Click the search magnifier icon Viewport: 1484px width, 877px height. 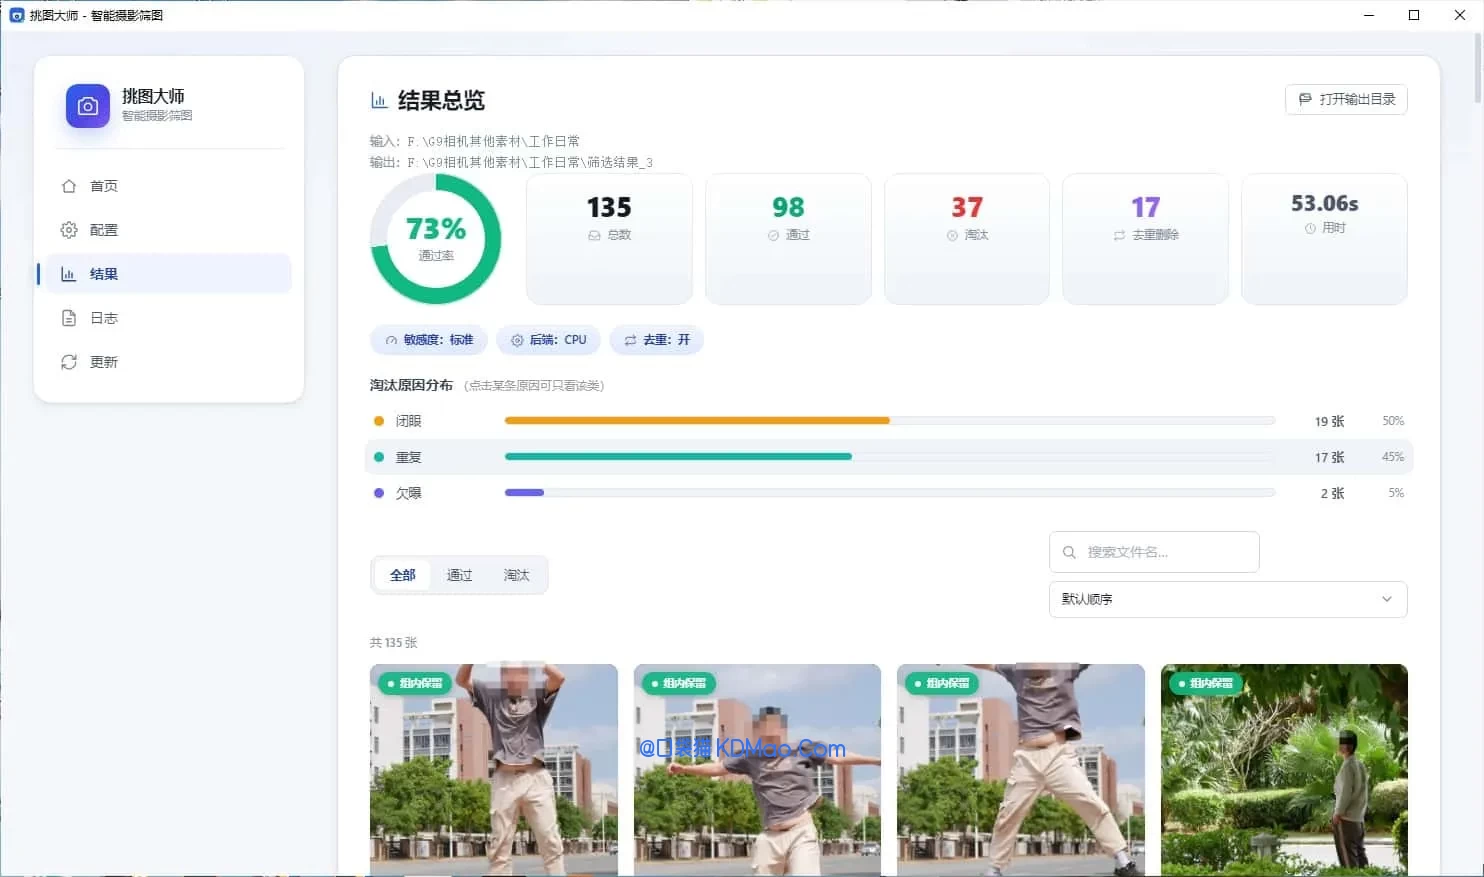(1069, 552)
